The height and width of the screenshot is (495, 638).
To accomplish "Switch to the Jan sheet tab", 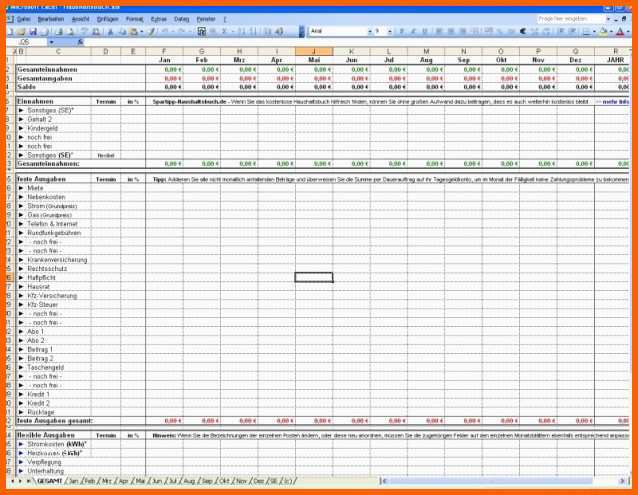I will pyautogui.click(x=74, y=481).
